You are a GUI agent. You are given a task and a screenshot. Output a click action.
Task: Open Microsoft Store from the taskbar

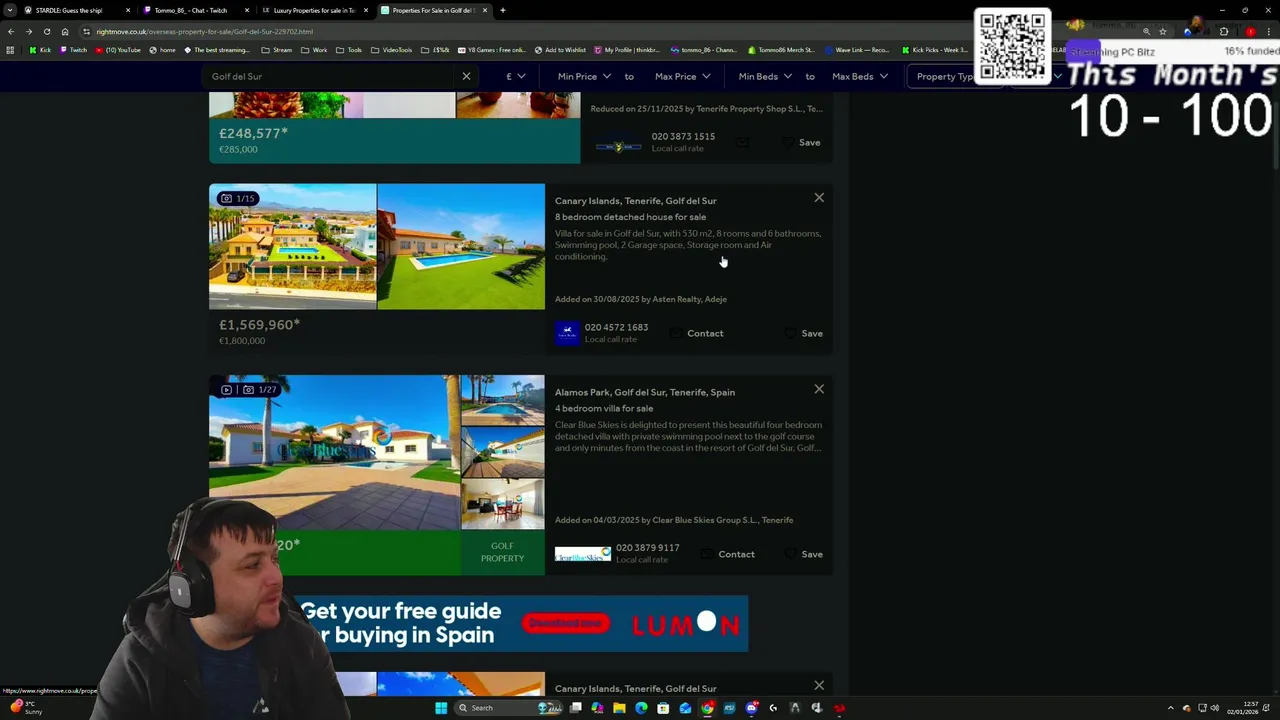click(x=663, y=708)
